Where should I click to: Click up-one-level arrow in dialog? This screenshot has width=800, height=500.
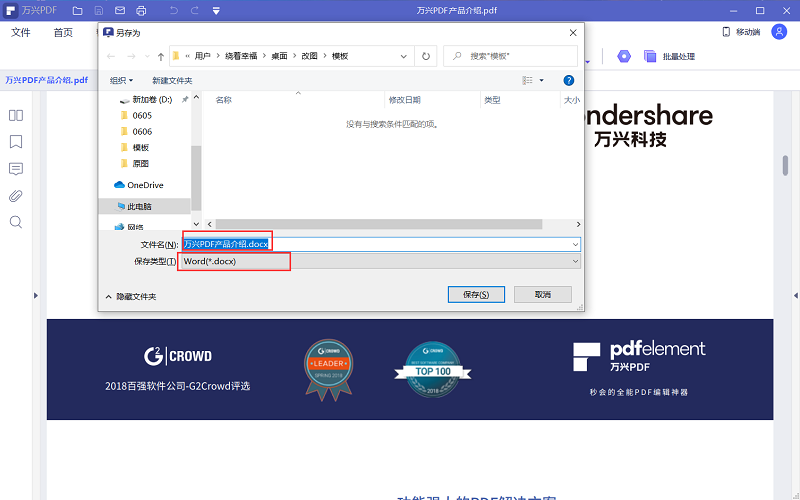(x=161, y=56)
